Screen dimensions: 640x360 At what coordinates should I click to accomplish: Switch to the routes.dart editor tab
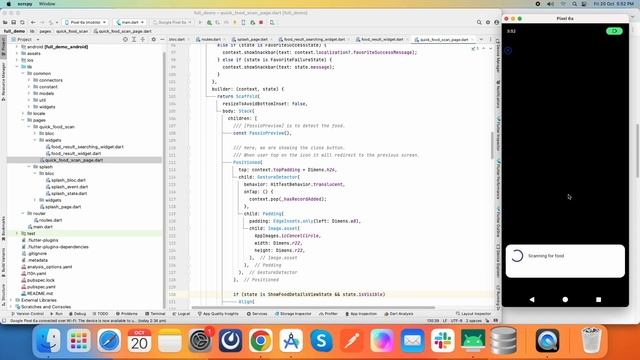click(x=210, y=40)
